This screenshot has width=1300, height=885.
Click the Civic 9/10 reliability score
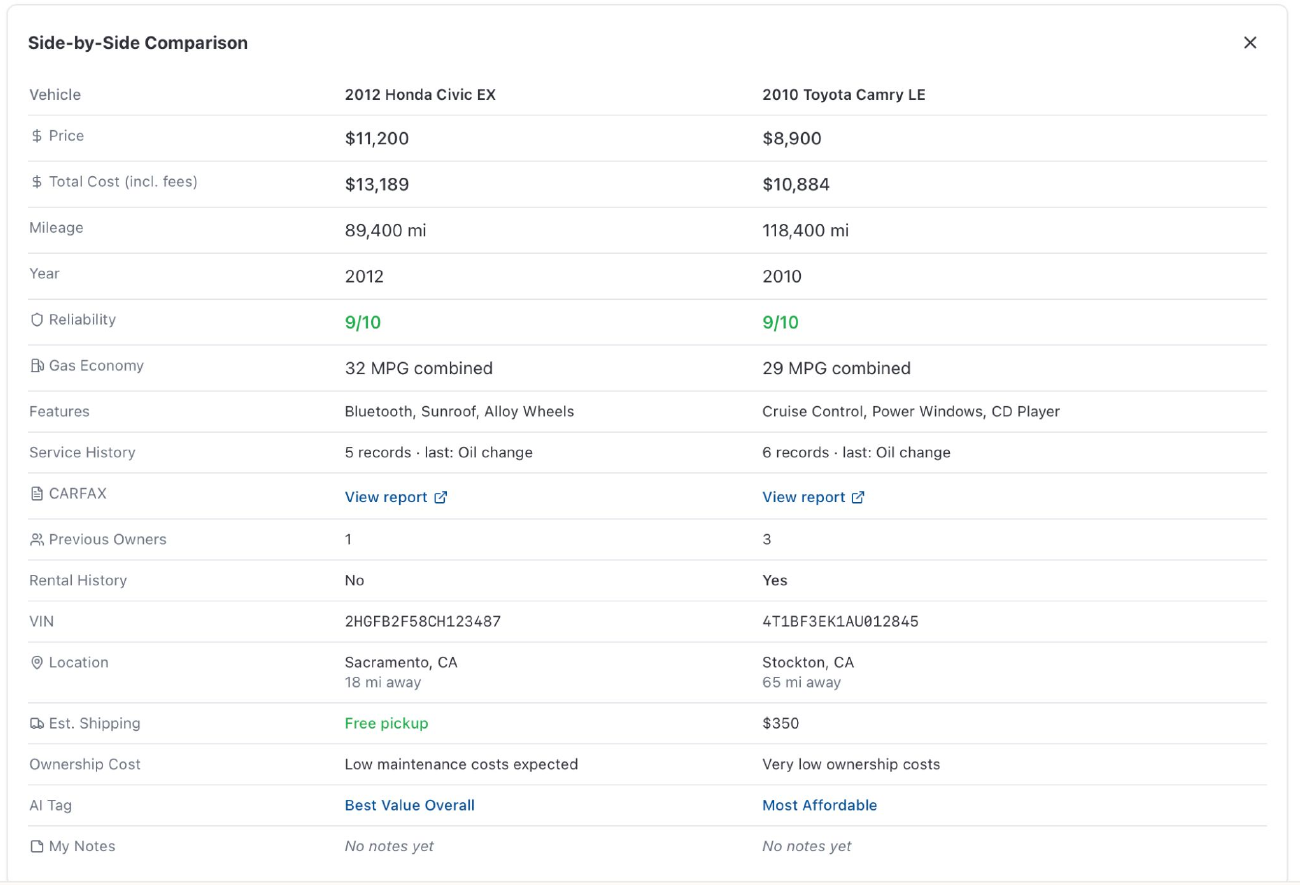(363, 323)
